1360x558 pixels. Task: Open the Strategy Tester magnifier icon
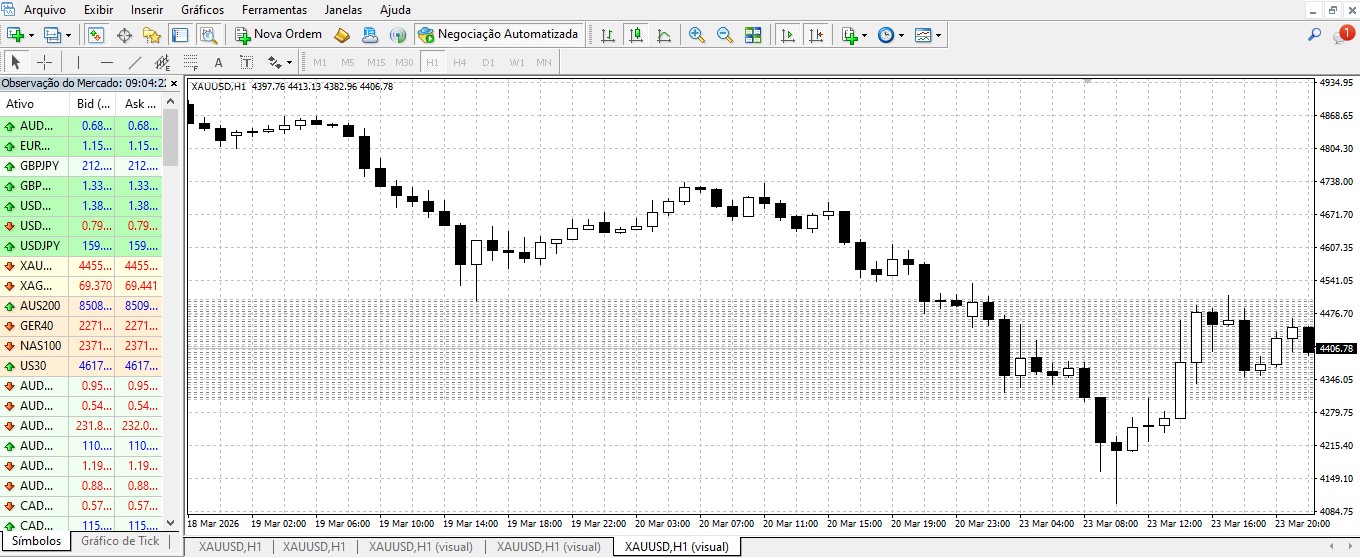coord(208,35)
